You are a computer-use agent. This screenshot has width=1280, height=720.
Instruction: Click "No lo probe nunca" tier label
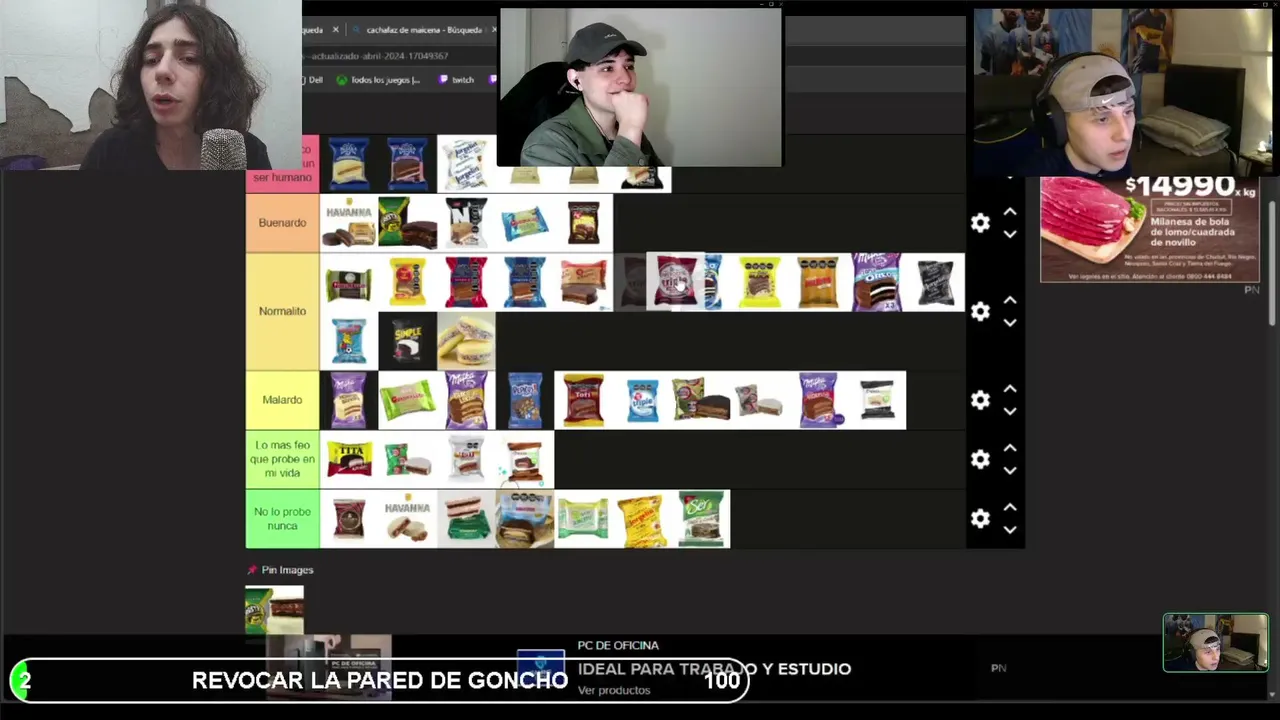[x=282, y=518]
